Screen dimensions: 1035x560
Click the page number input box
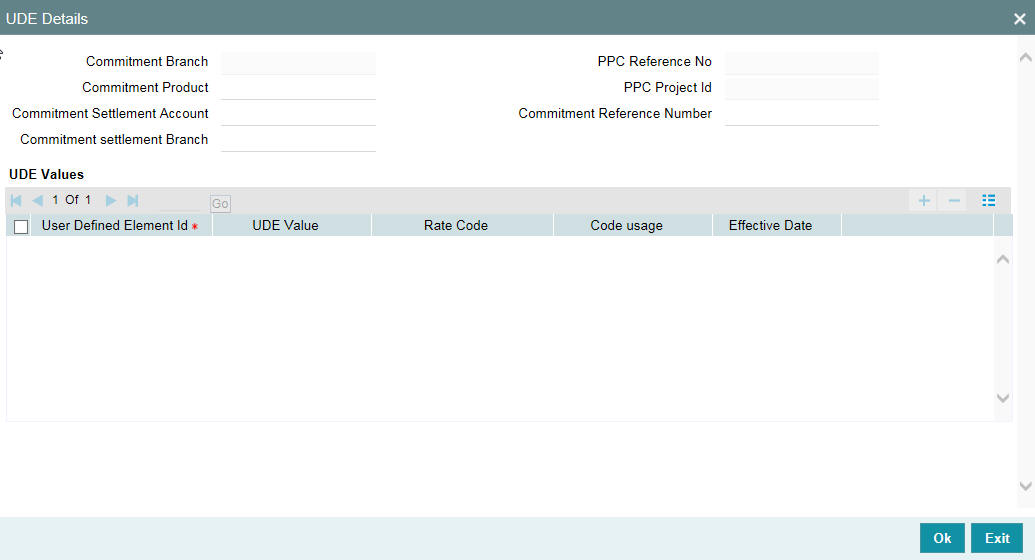pos(180,201)
